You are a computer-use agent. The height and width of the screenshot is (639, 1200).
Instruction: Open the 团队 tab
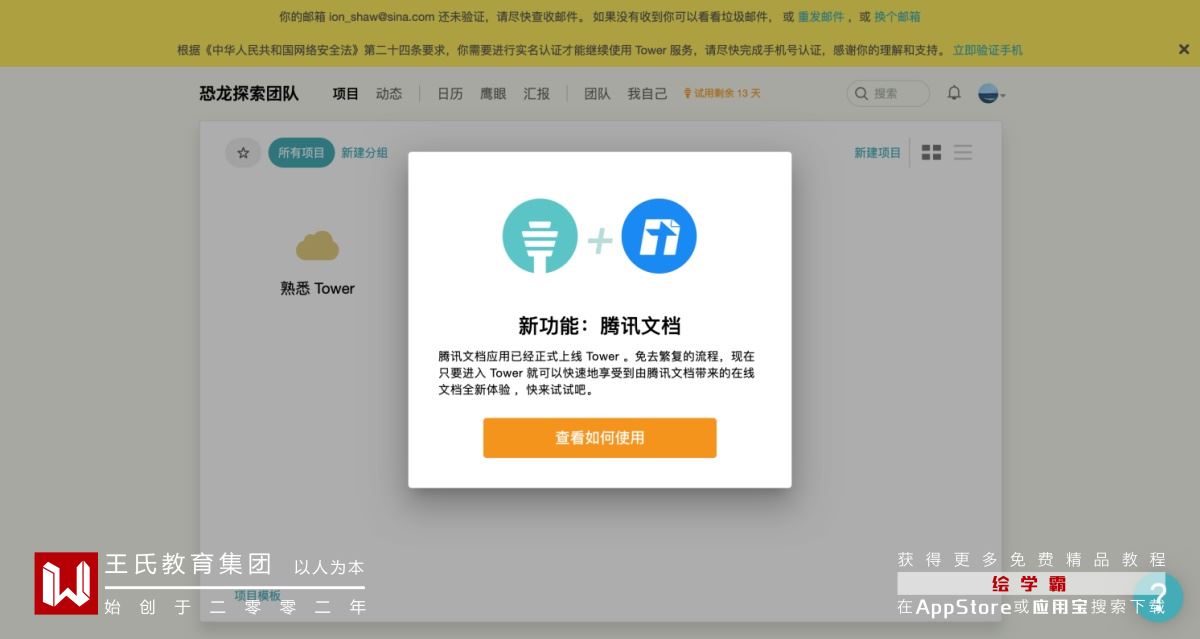point(597,93)
